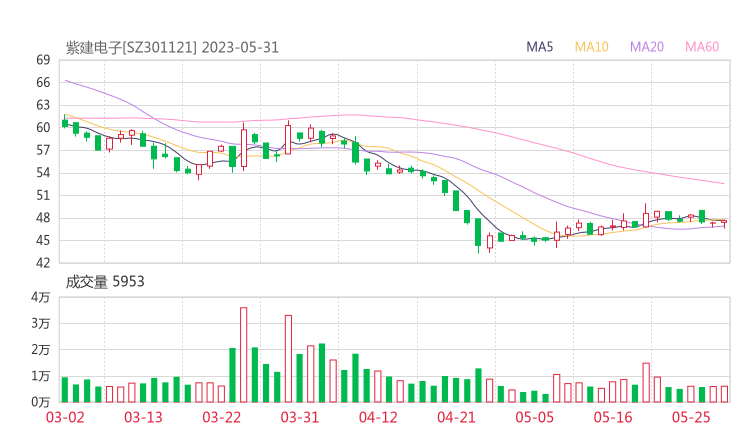Click the 48 price axis label
Viewport: 740px width, 440px height.
[43, 218]
